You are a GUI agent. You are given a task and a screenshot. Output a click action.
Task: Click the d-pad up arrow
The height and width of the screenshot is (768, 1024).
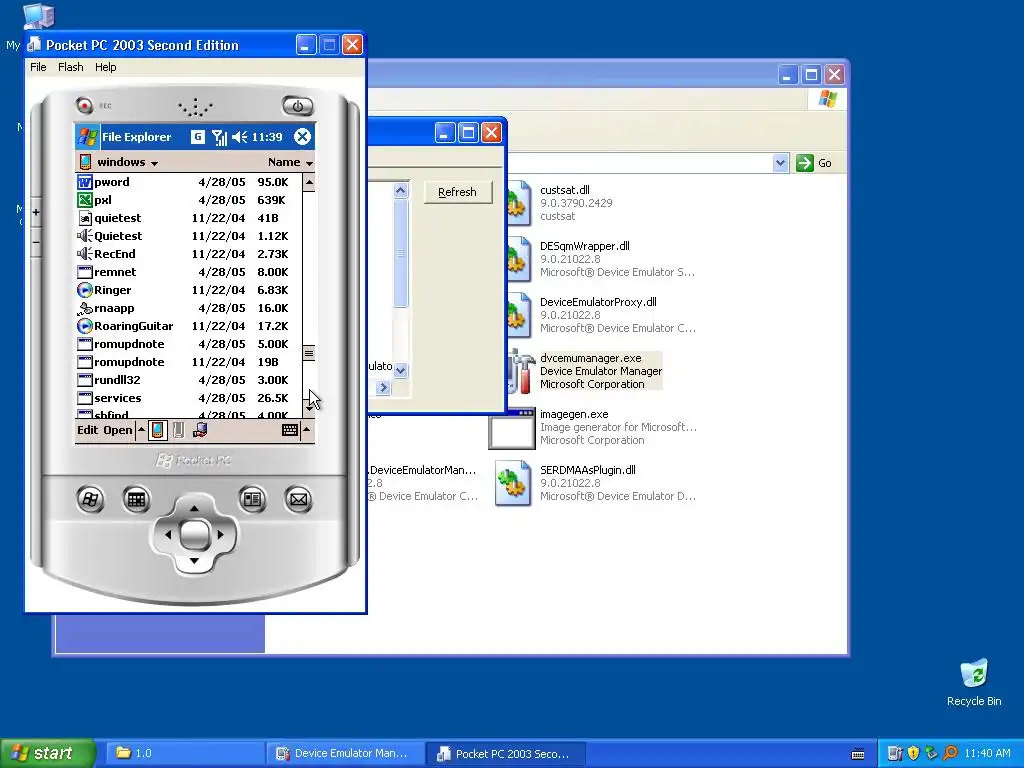click(x=194, y=508)
